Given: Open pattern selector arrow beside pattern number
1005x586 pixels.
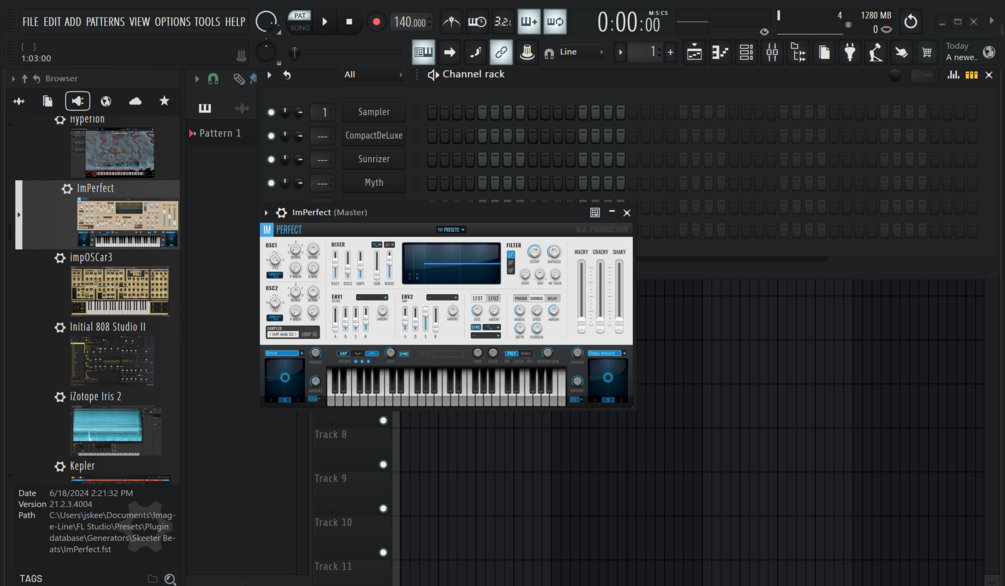Looking at the screenshot, I should 620,52.
